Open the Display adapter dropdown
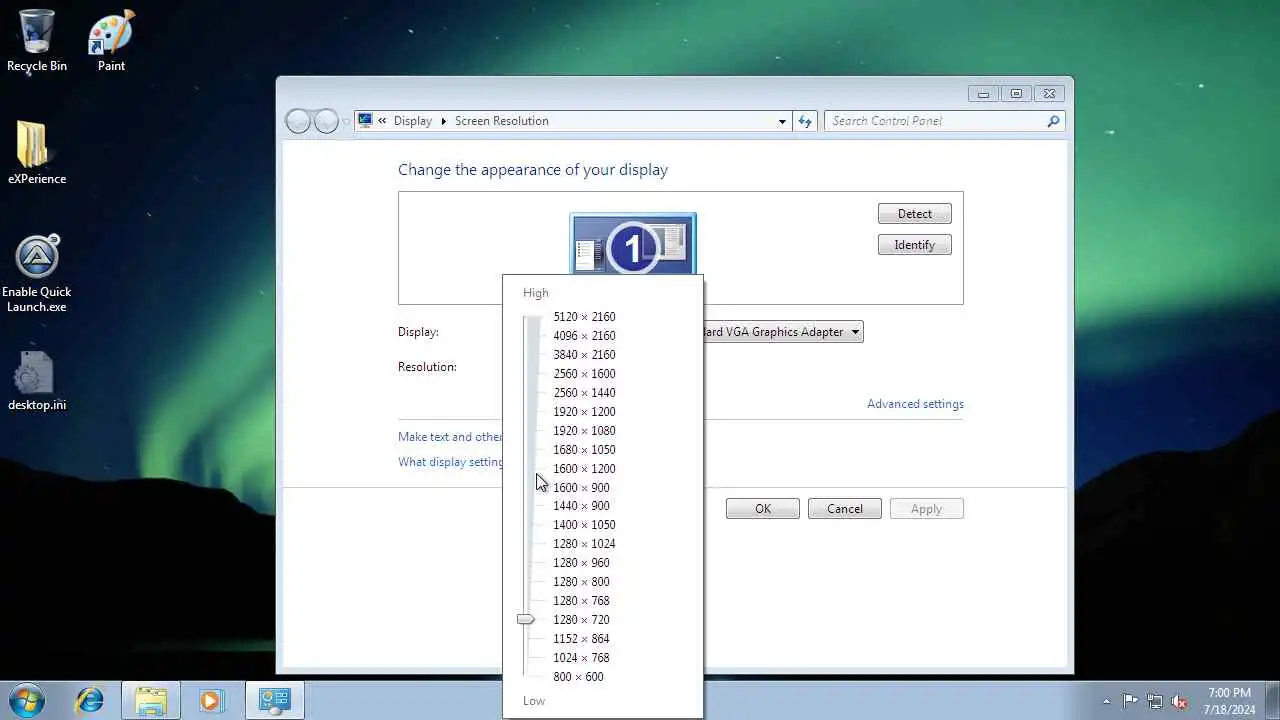 (x=784, y=332)
